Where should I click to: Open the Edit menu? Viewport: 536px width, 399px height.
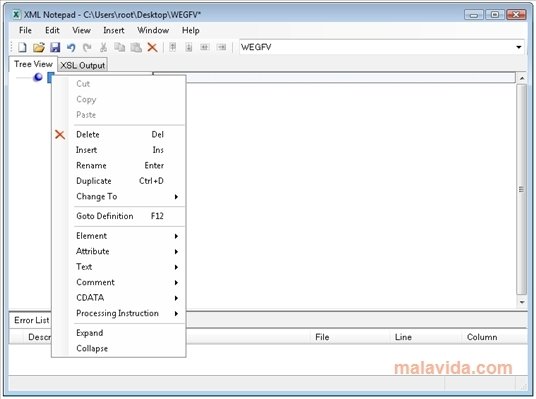point(52,30)
